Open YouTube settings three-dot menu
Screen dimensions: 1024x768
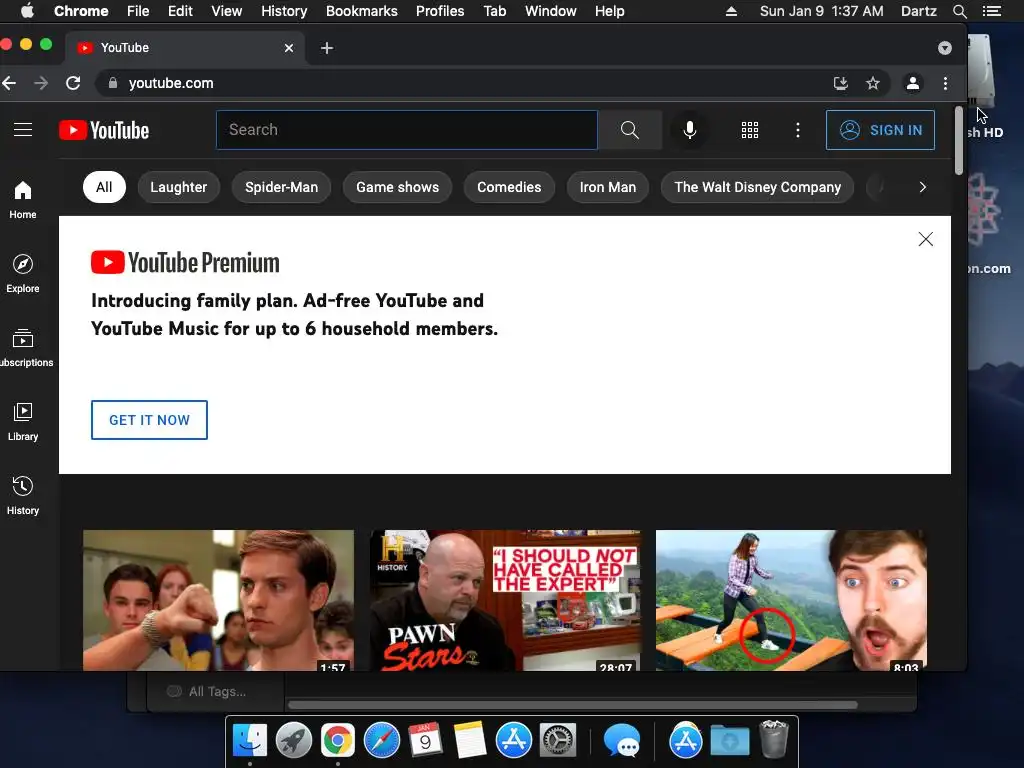pos(797,130)
